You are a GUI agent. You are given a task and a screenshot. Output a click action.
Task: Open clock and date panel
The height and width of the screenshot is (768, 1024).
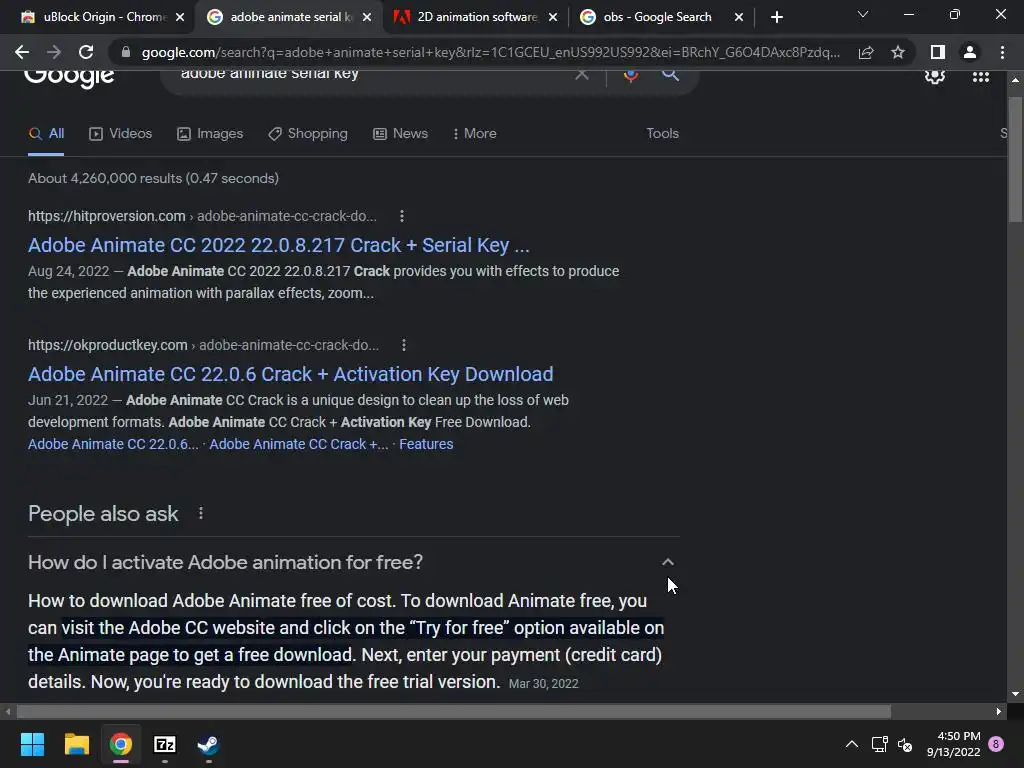953,744
